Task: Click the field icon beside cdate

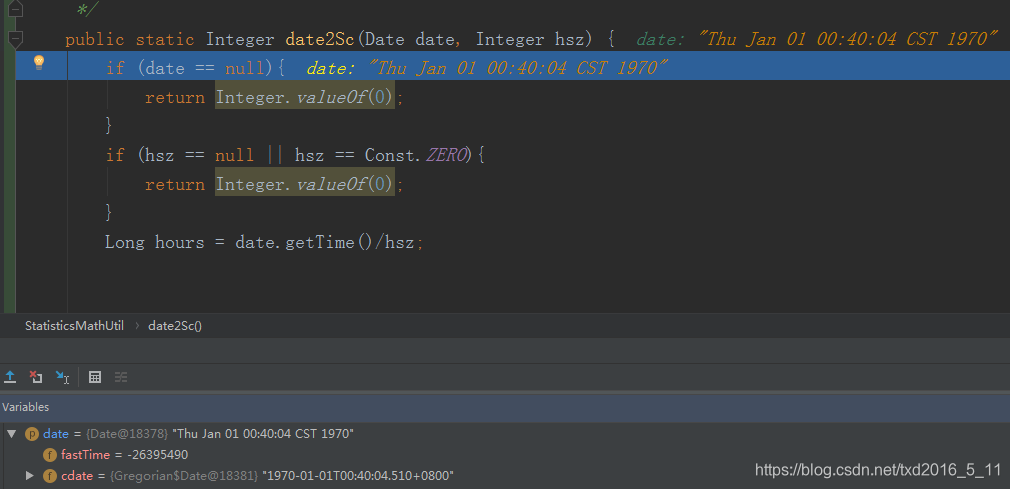Action: 50,475
